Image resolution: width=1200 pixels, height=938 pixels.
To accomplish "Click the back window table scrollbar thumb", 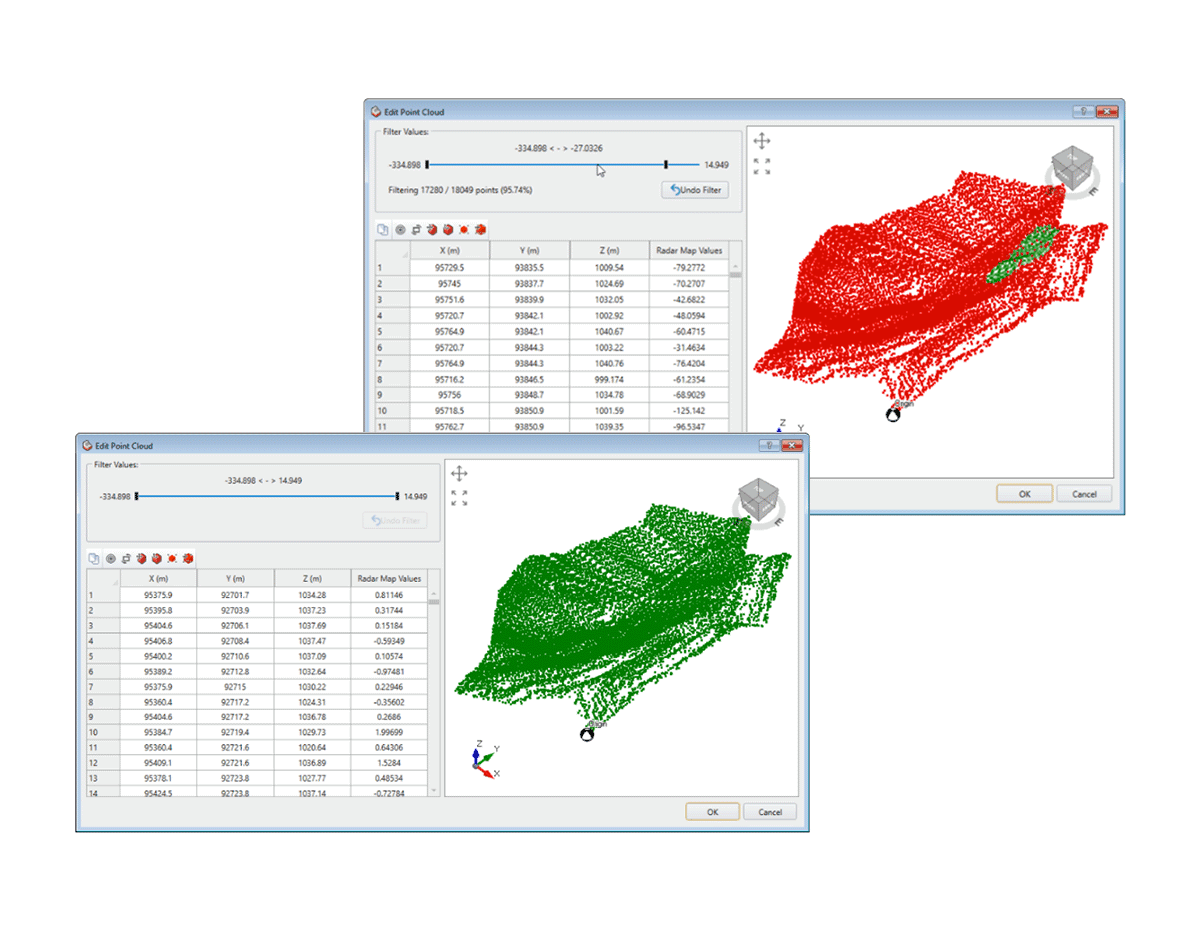I will (x=736, y=273).
